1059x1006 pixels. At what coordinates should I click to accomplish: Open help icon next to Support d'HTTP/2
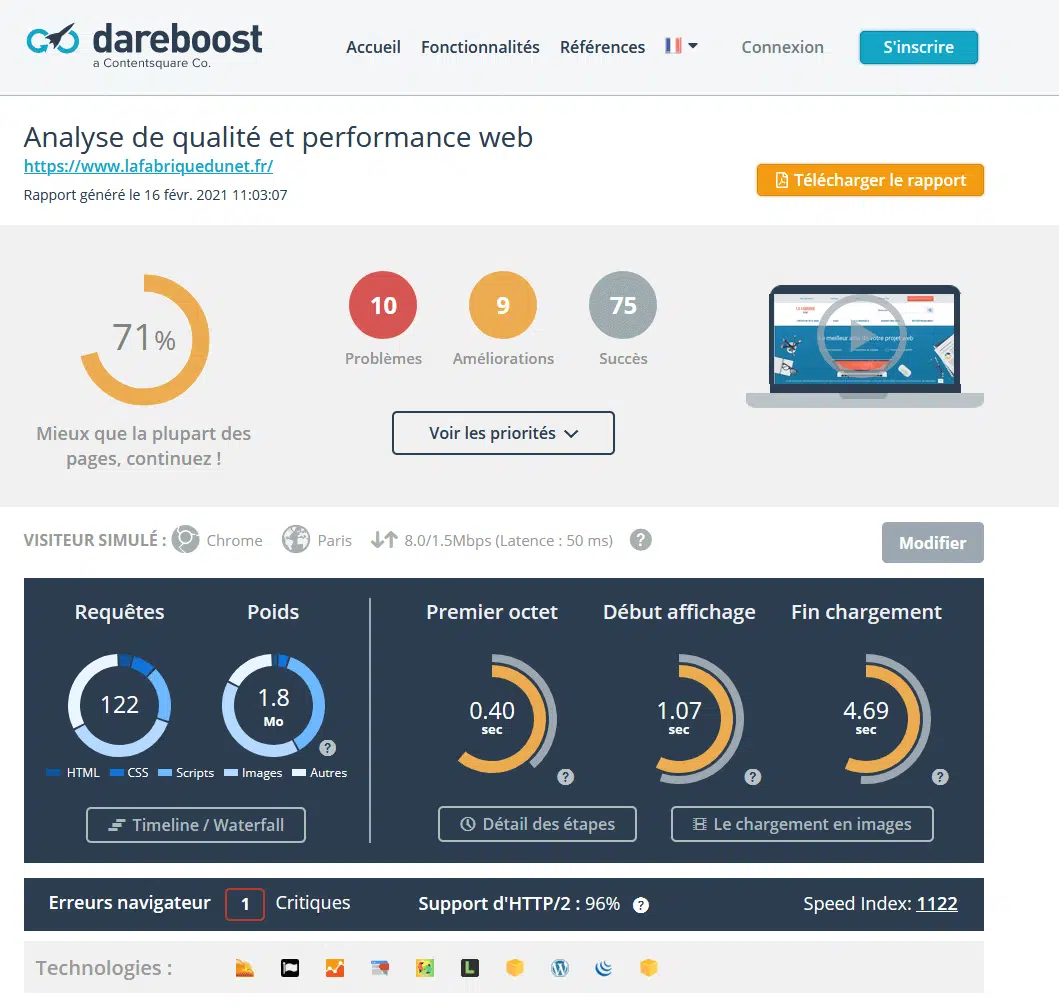click(640, 905)
